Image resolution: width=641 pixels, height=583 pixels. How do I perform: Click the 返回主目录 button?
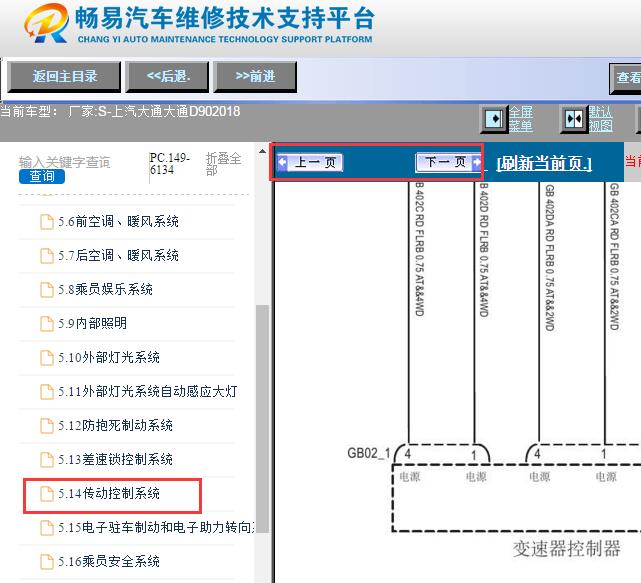[x=64, y=76]
